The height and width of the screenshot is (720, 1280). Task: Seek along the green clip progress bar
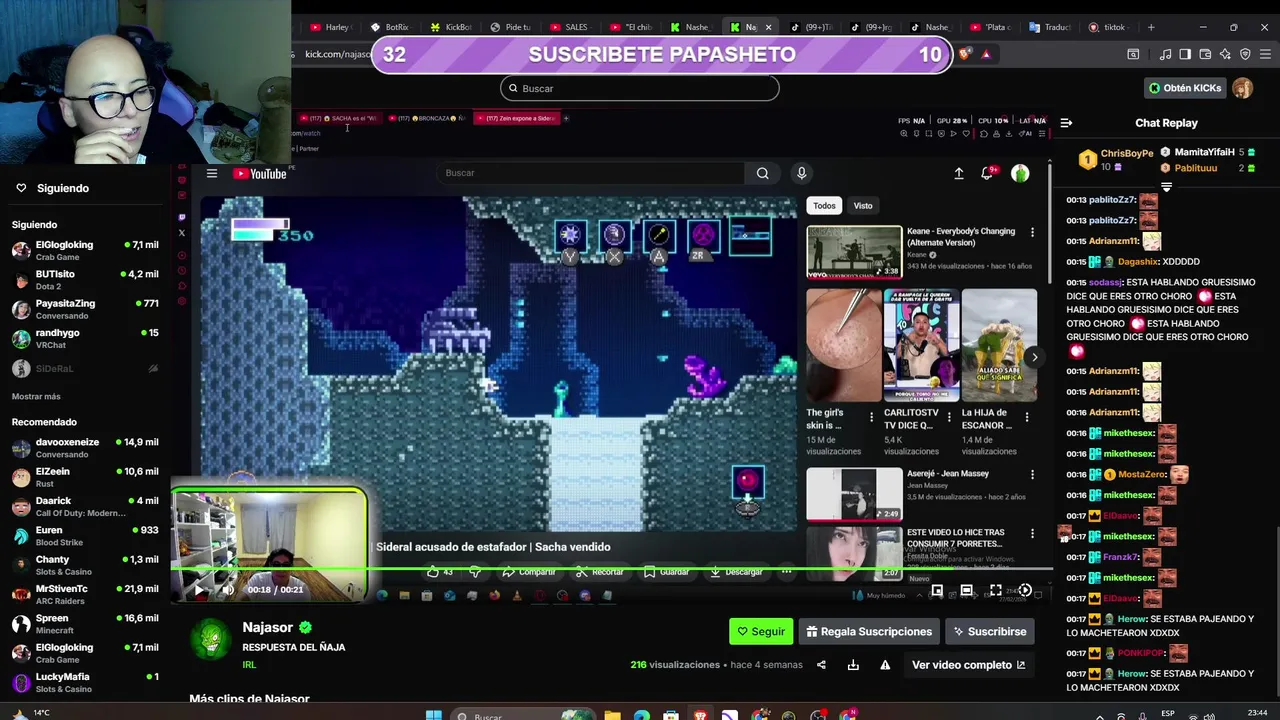pos(612,569)
